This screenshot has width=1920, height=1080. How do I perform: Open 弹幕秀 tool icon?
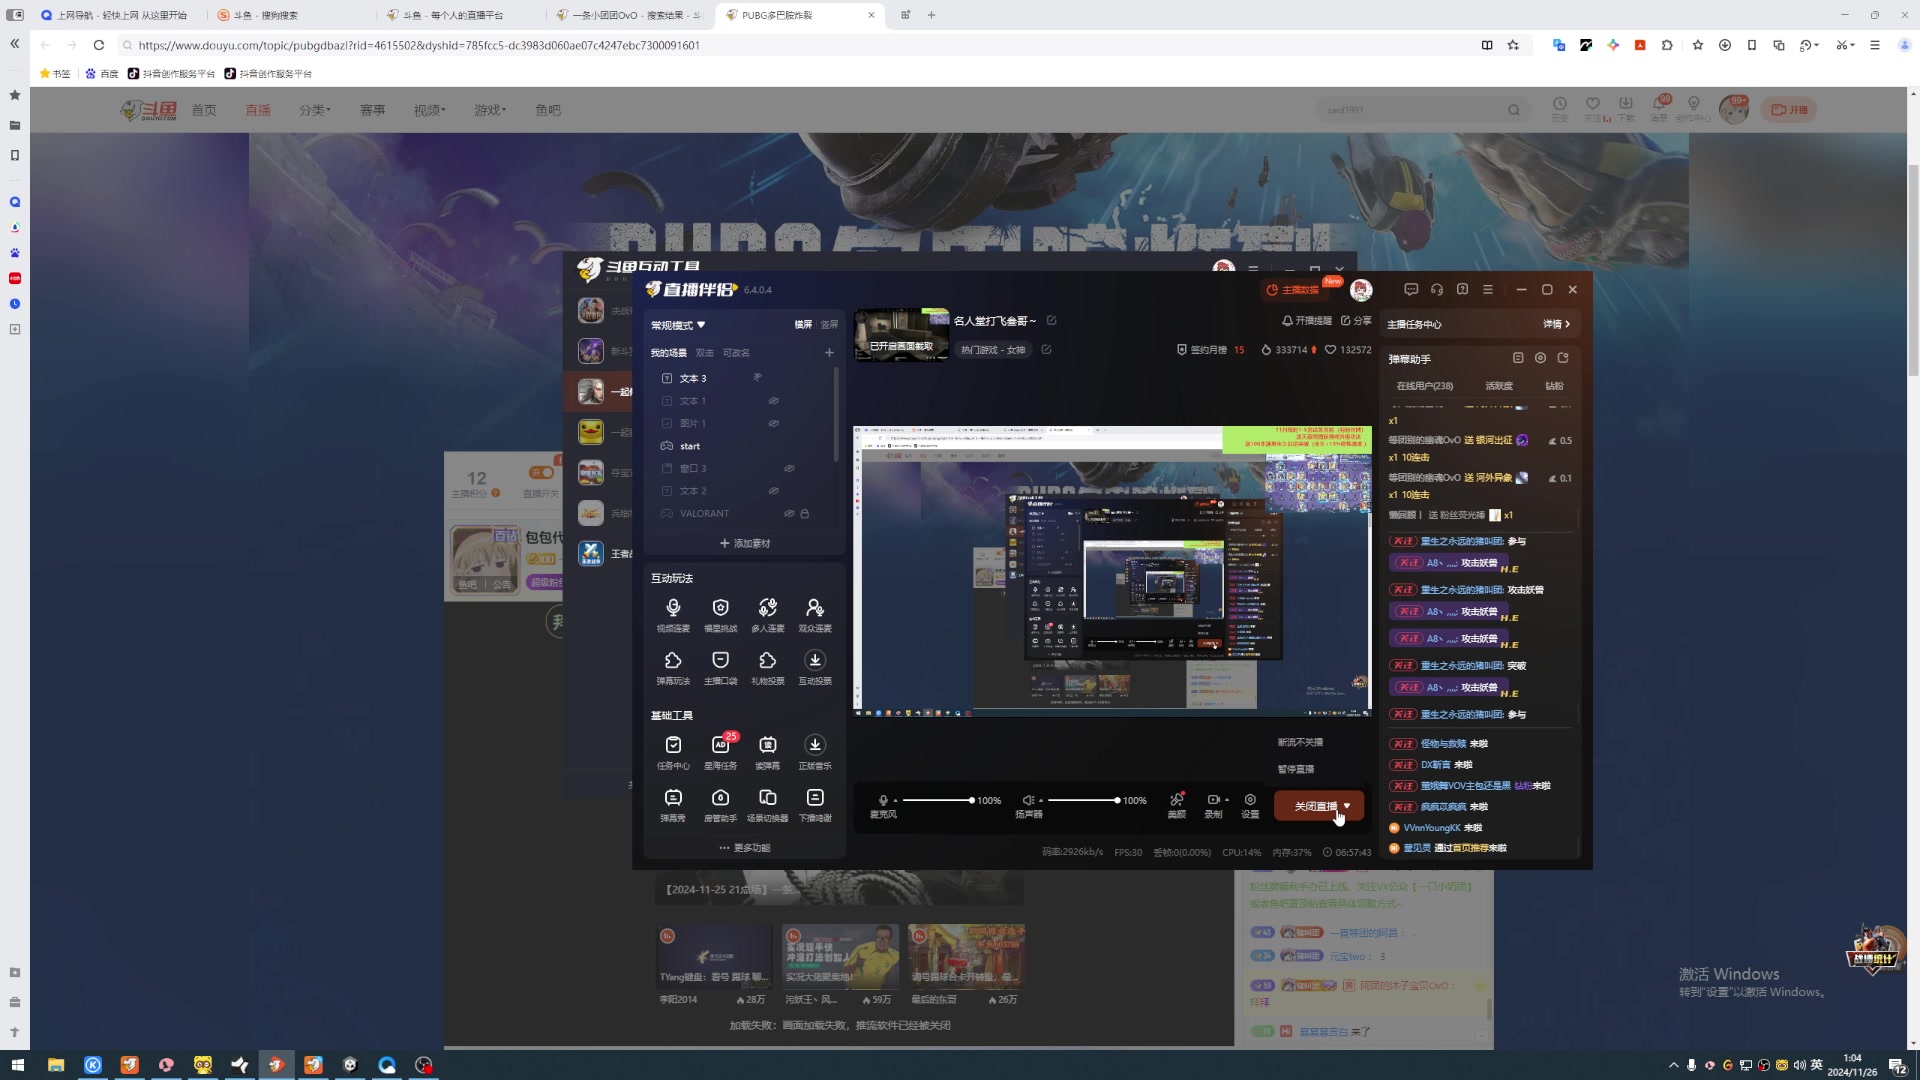(x=673, y=805)
